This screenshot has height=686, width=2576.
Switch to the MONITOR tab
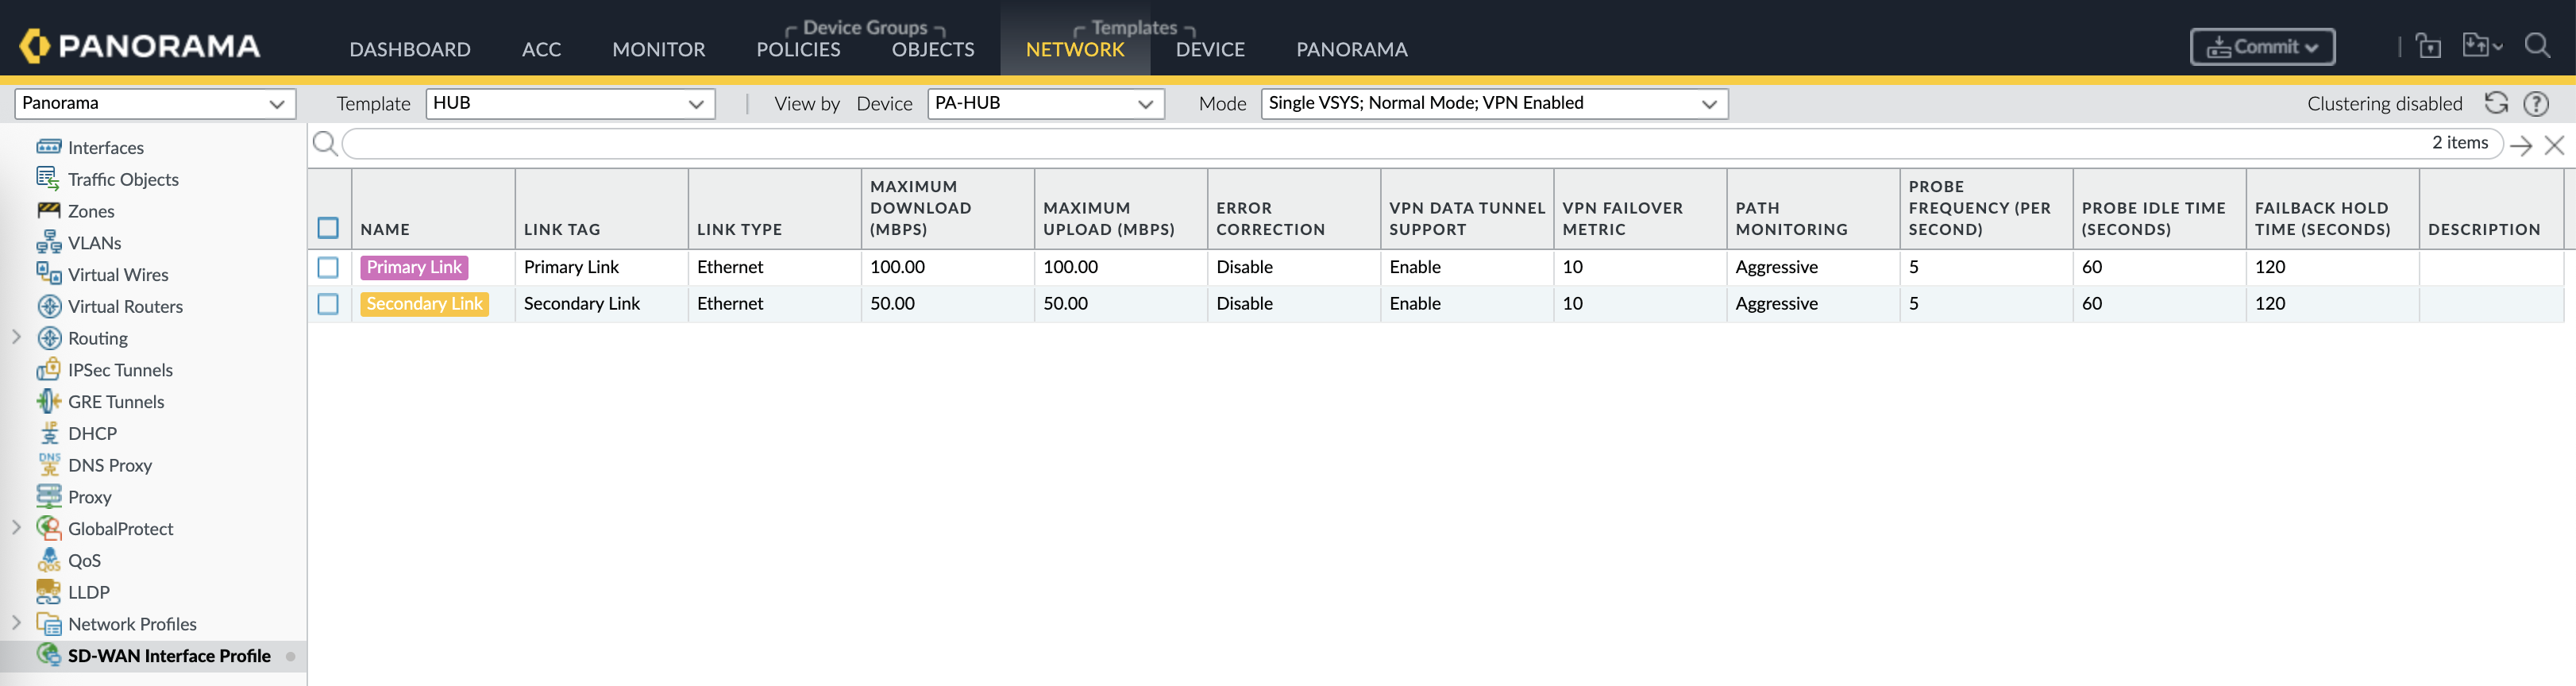pos(658,49)
